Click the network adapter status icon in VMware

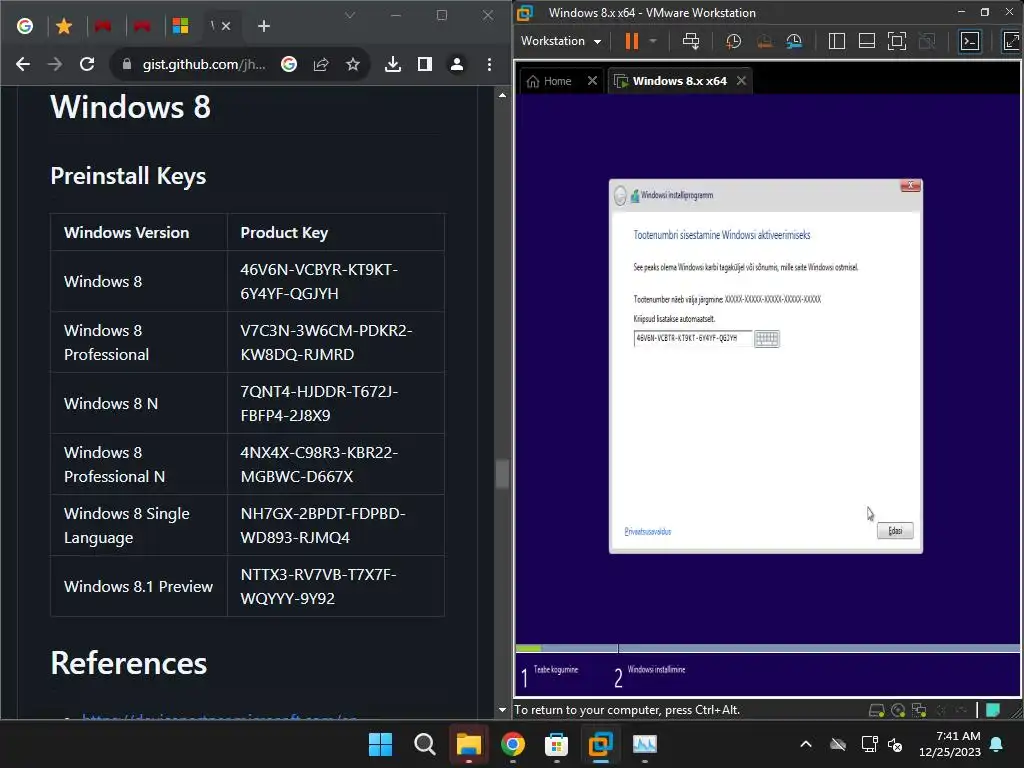919,710
